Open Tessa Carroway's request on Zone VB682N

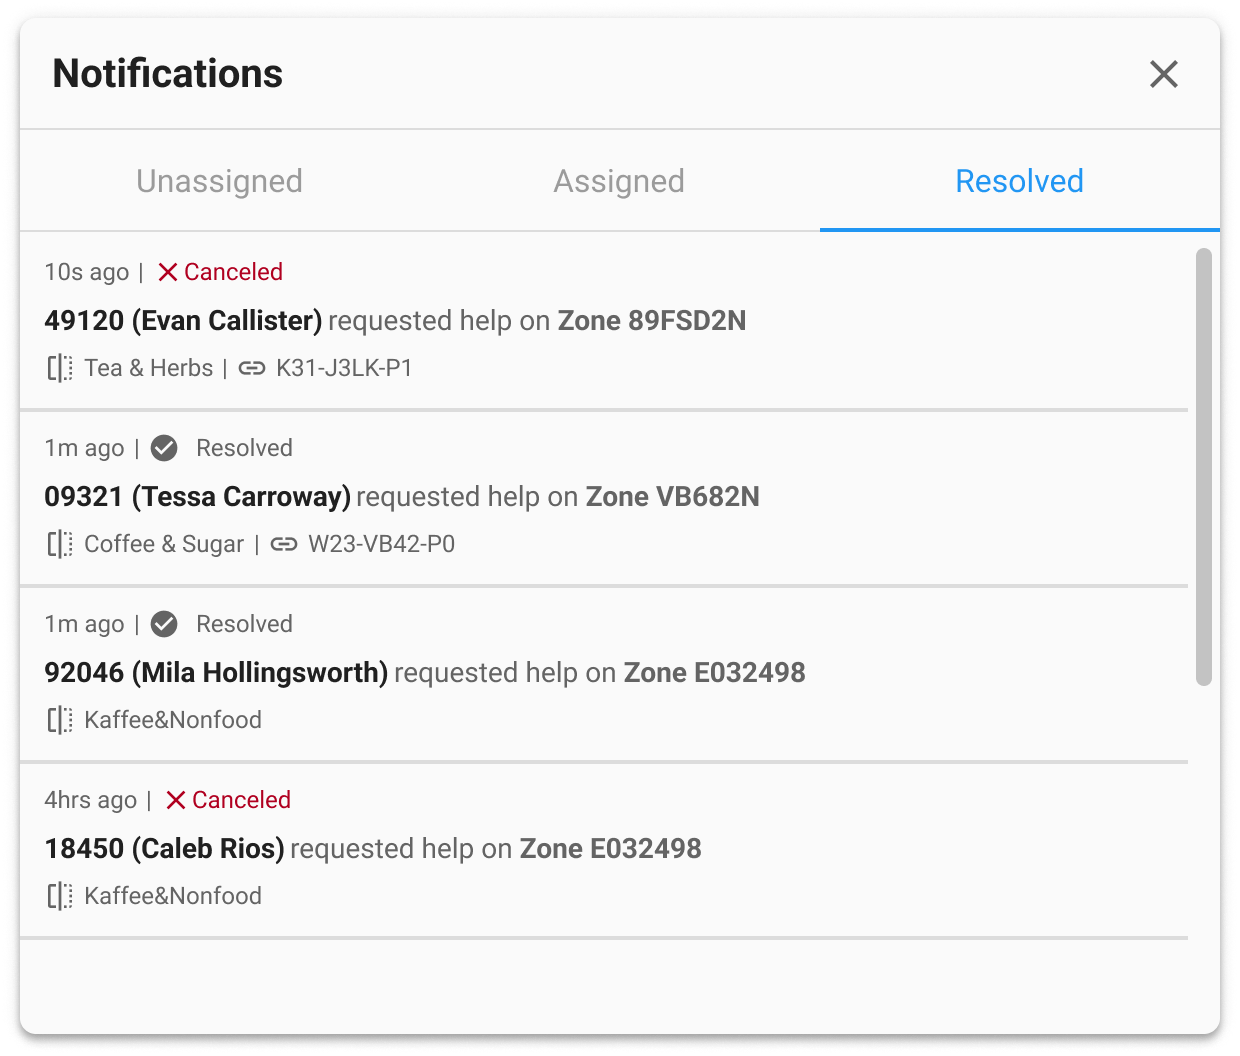tap(401, 497)
